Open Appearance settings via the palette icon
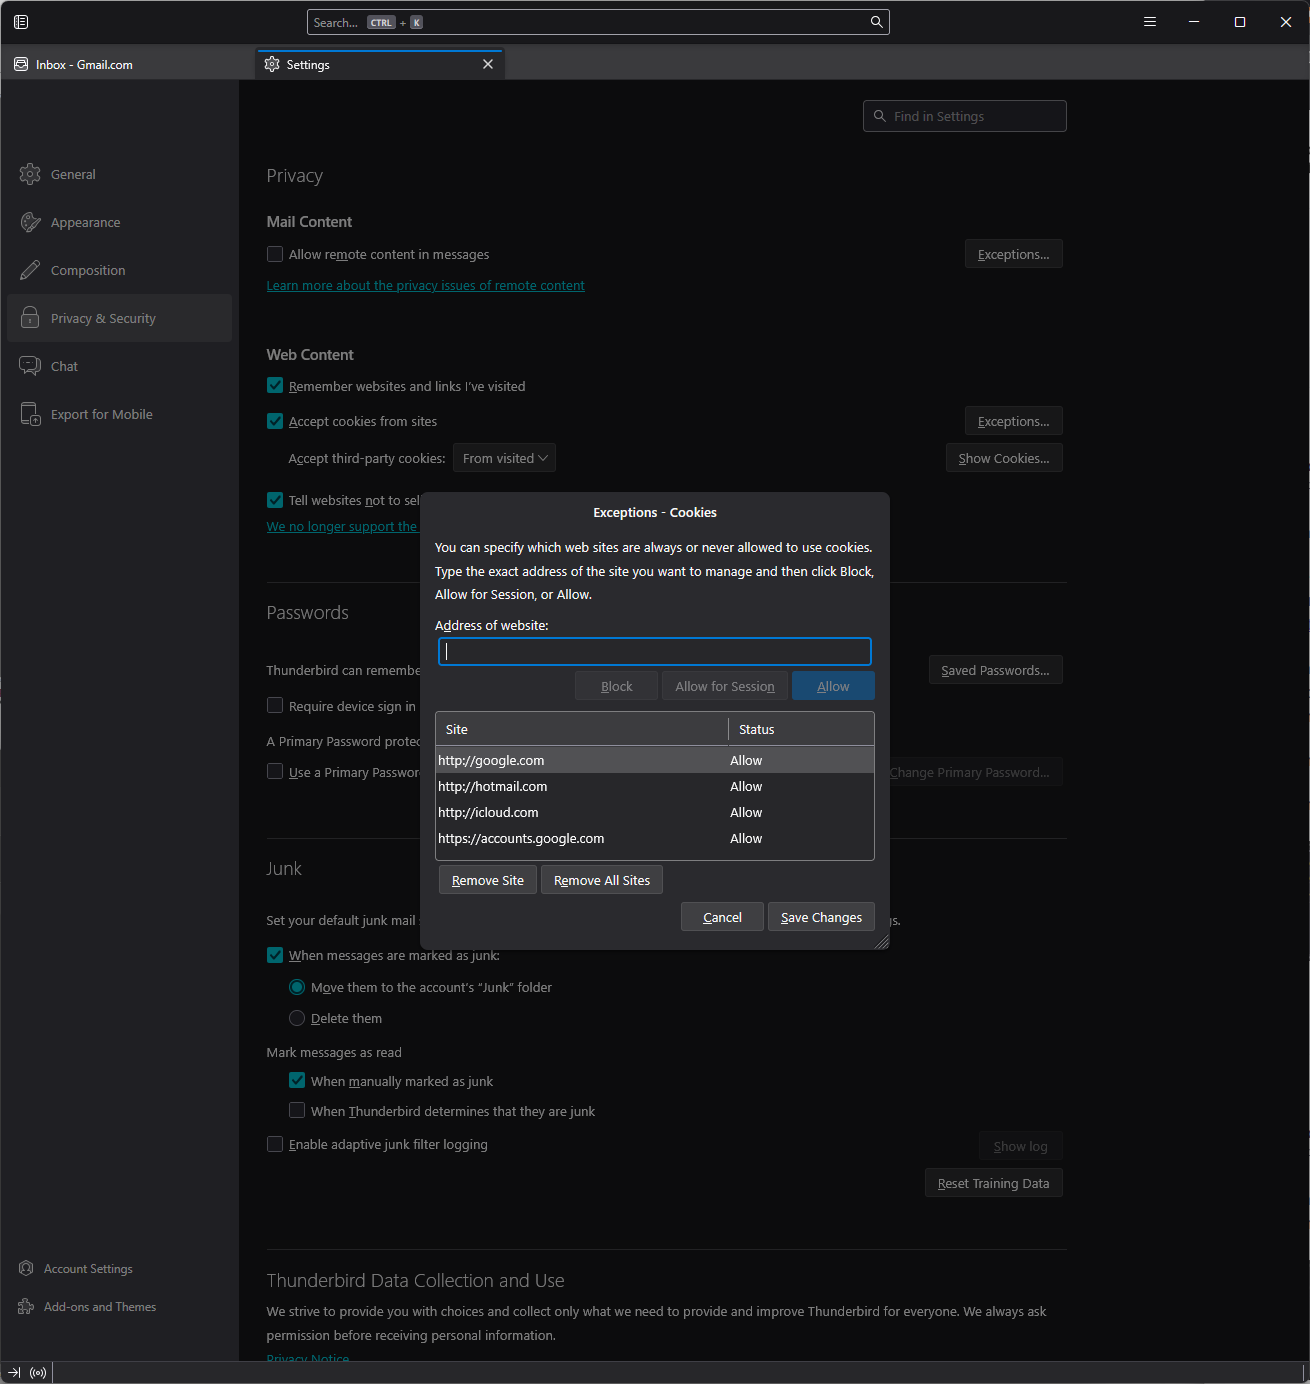The height and width of the screenshot is (1384, 1310). (x=30, y=222)
